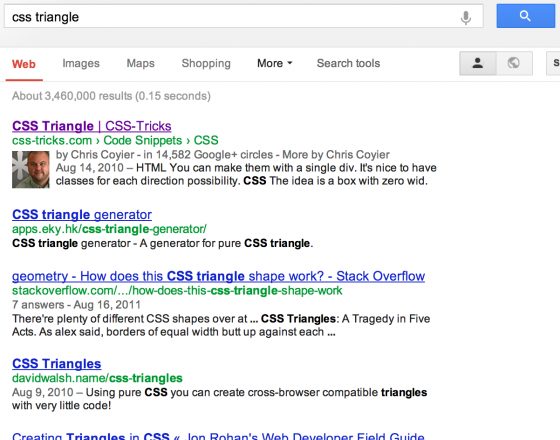Select the Web results tab
This screenshot has width=560, height=440.
(24, 64)
